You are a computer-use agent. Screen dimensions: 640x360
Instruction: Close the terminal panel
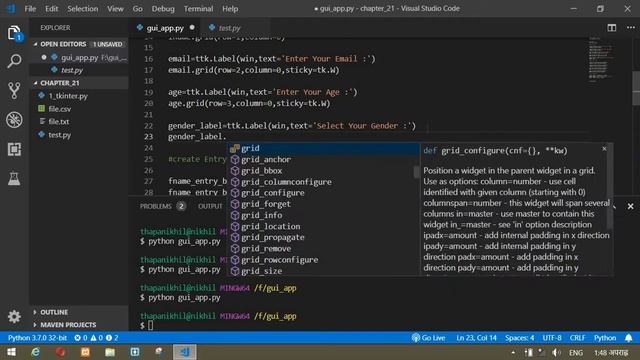click(630, 206)
